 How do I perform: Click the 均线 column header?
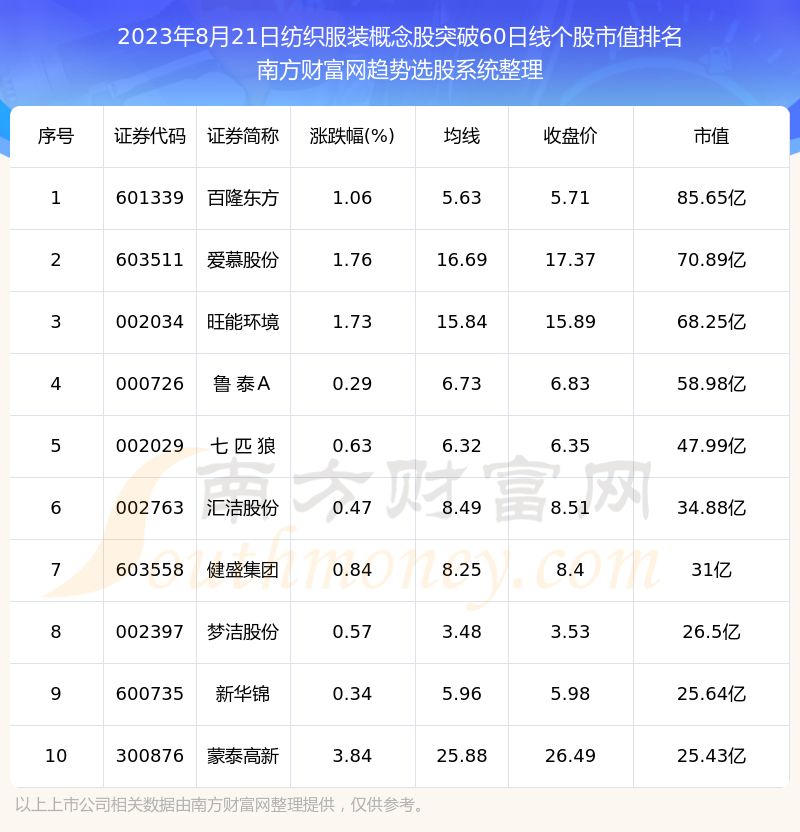[x=462, y=136]
